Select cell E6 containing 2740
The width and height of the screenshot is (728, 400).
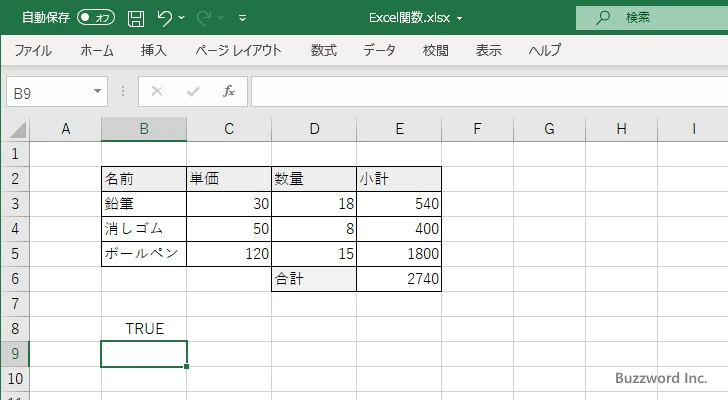[399, 280]
